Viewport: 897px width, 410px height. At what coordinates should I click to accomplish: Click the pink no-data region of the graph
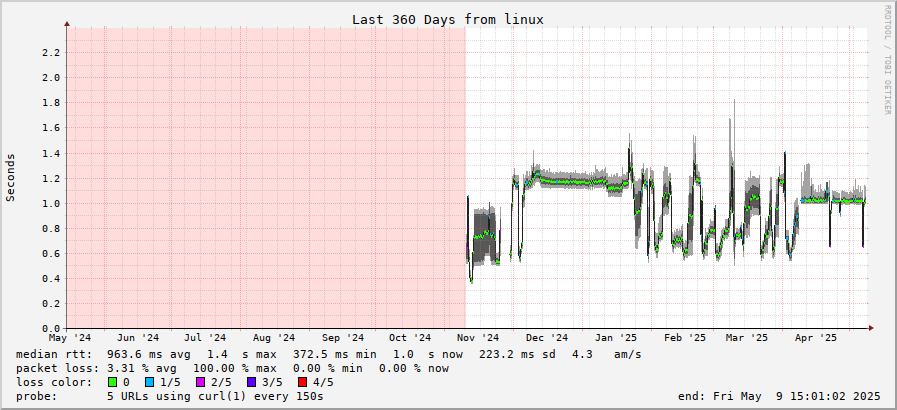pos(266,177)
